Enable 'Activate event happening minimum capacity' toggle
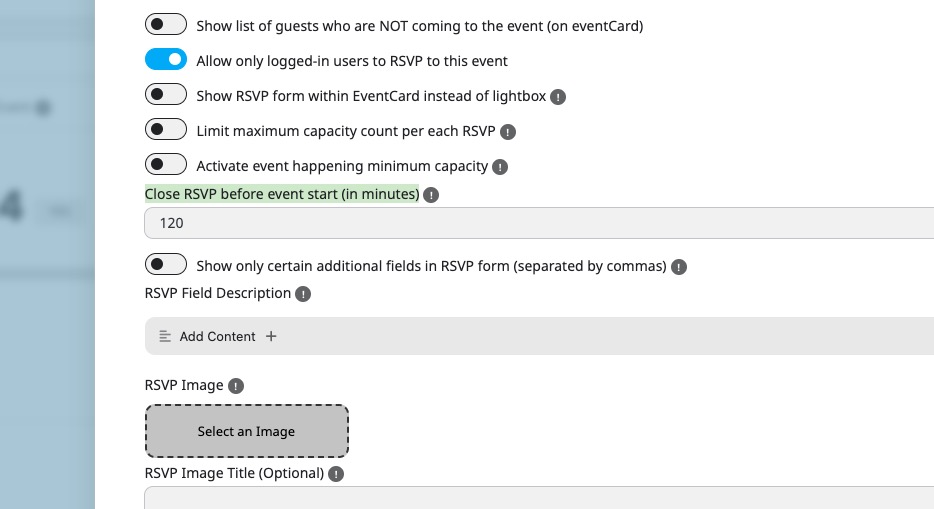934x509 pixels. [x=166, y=165]
